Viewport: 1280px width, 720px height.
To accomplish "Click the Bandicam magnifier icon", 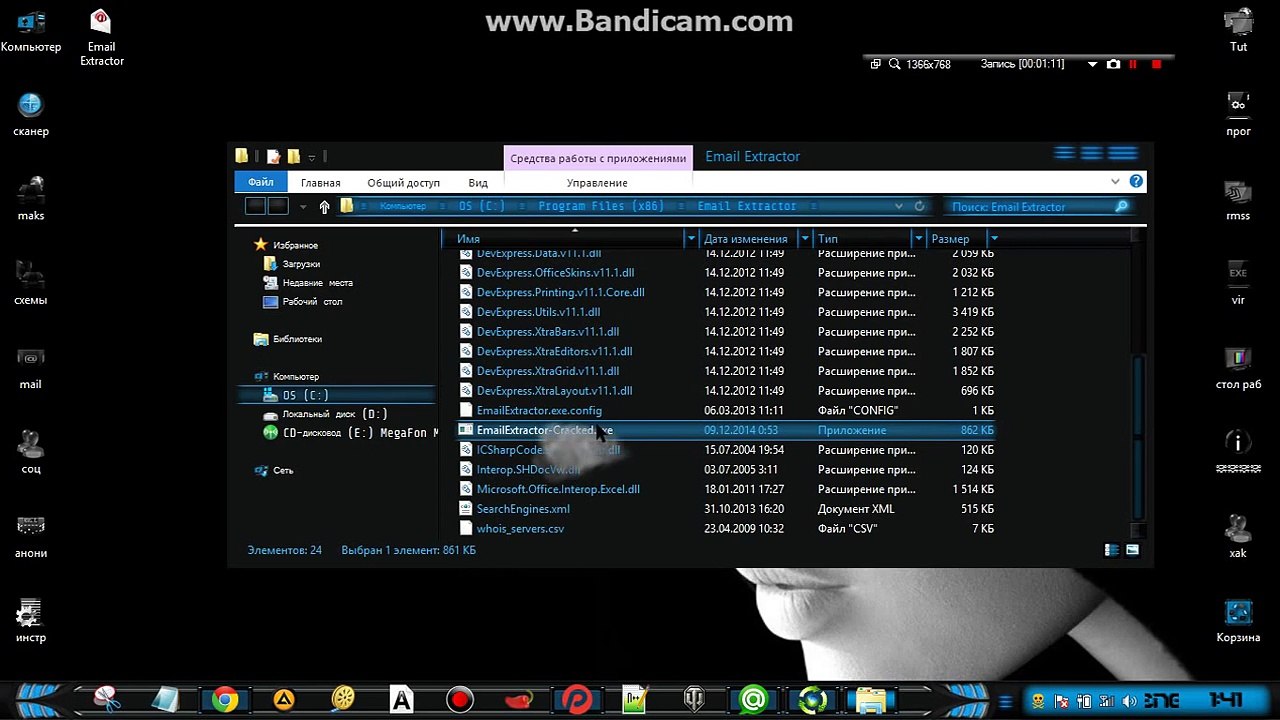I will click(895, 64).
